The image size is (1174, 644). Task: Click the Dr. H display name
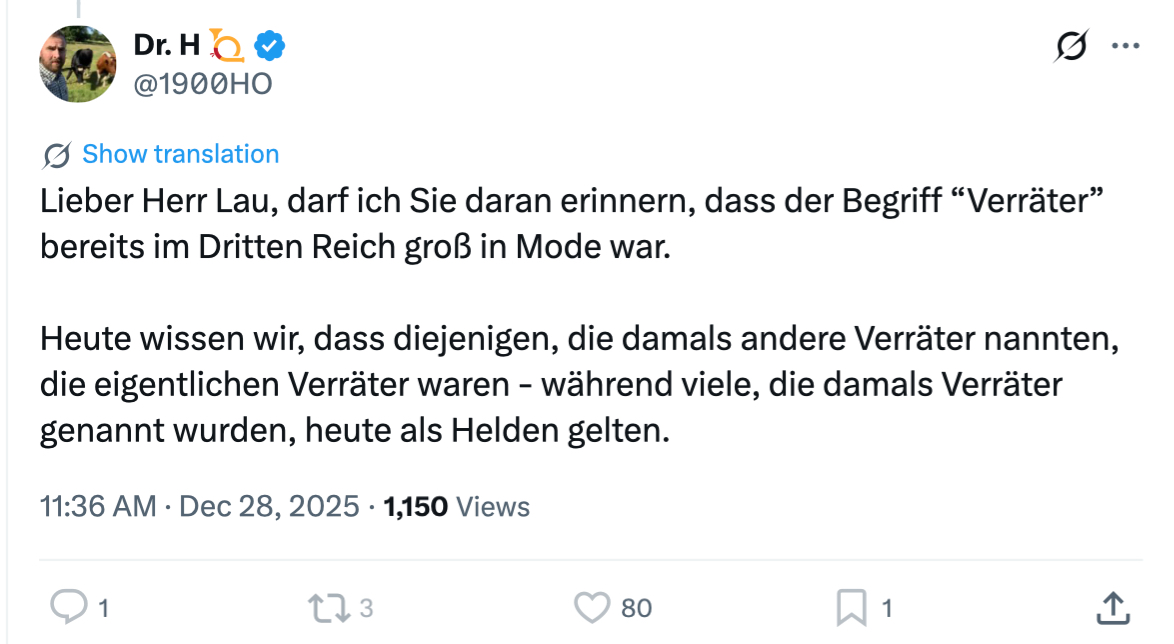pyautogui.click(x=166, y=44)
